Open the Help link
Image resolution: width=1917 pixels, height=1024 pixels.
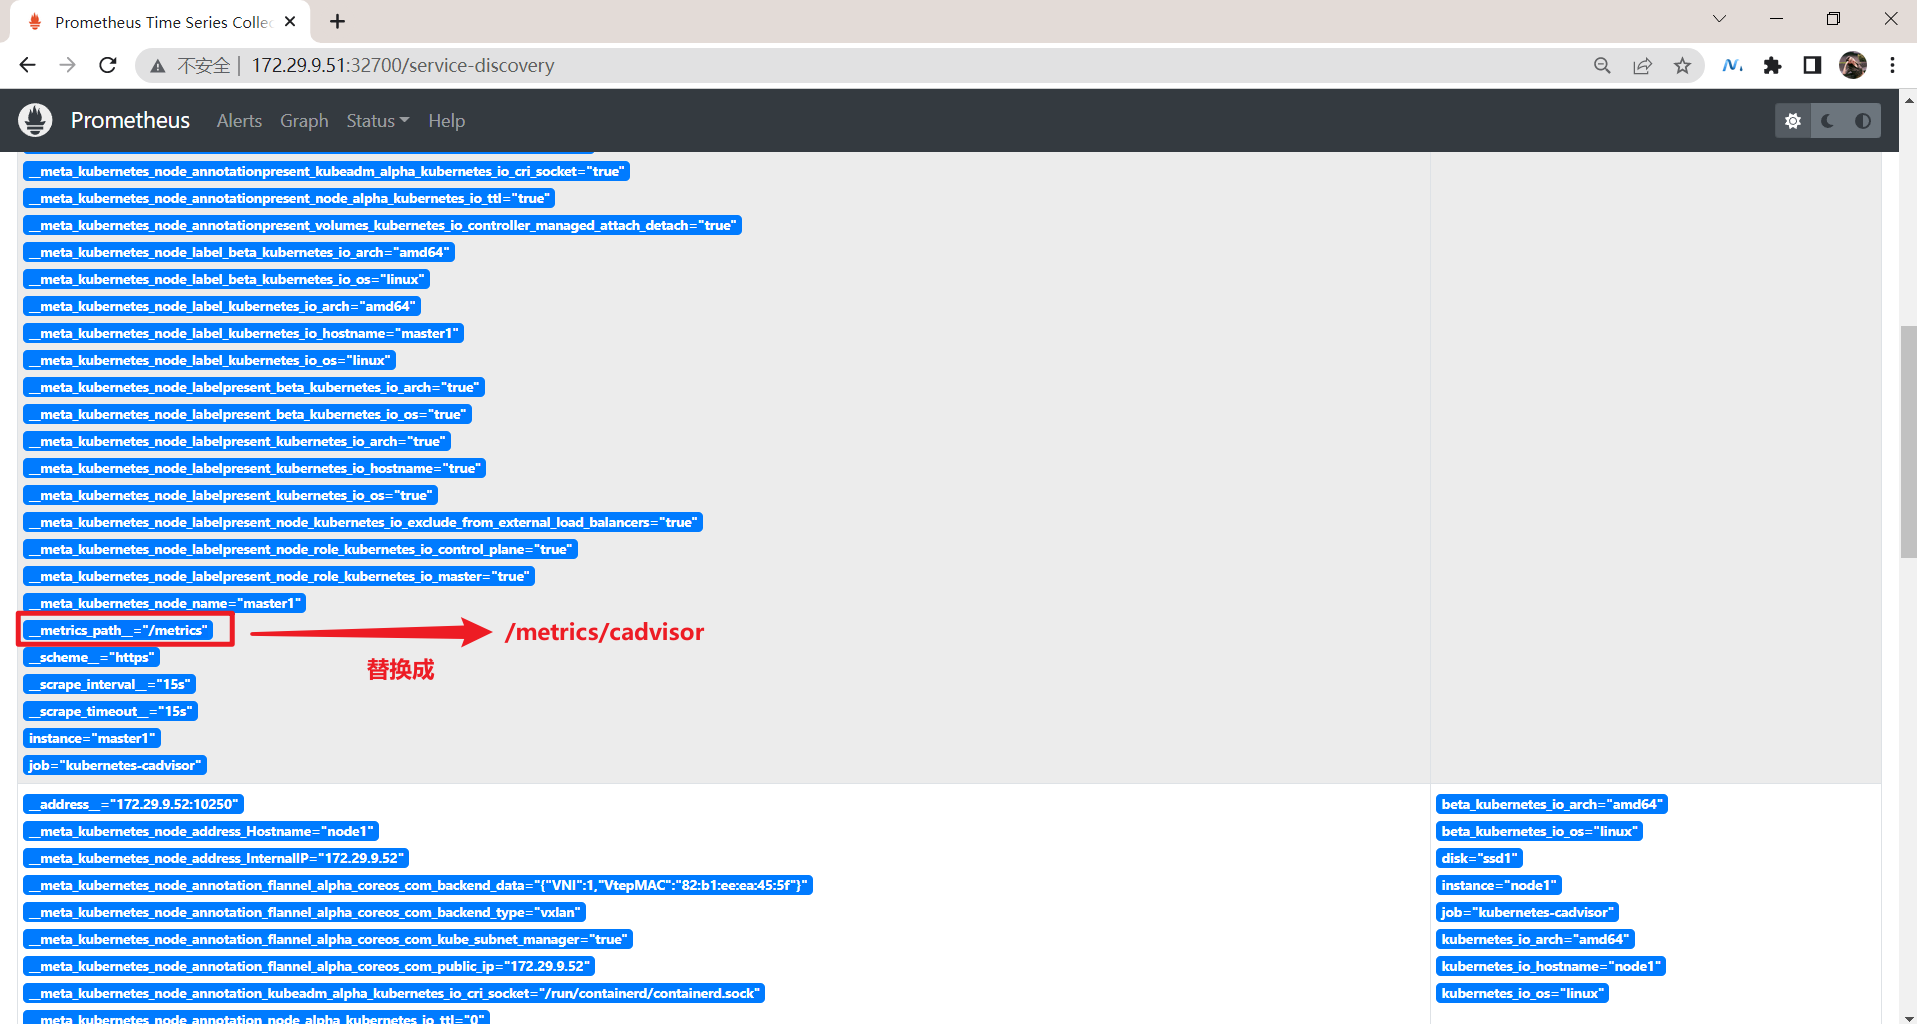(x=446, y=120)
